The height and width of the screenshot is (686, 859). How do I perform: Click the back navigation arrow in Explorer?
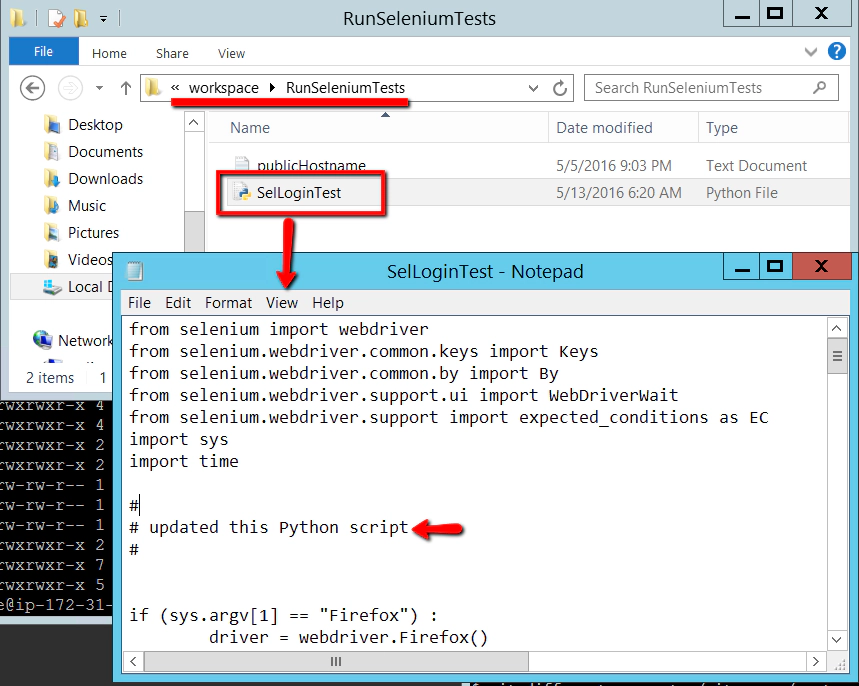32,88
